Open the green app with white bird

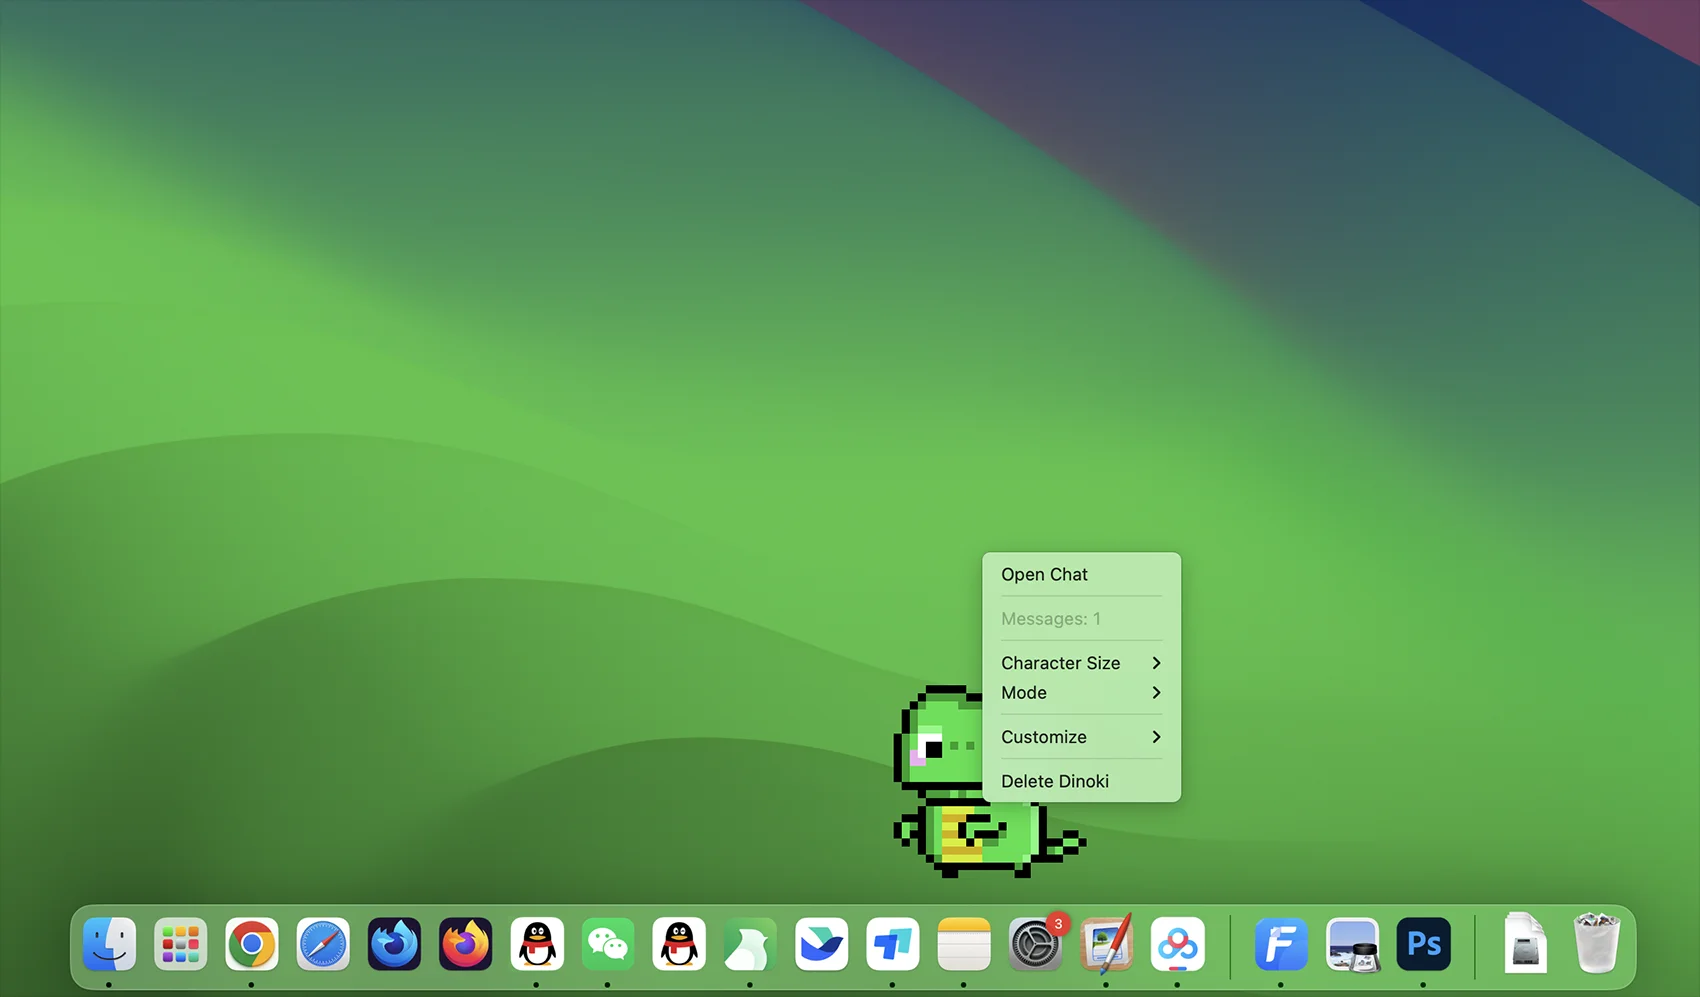(750, 944)
